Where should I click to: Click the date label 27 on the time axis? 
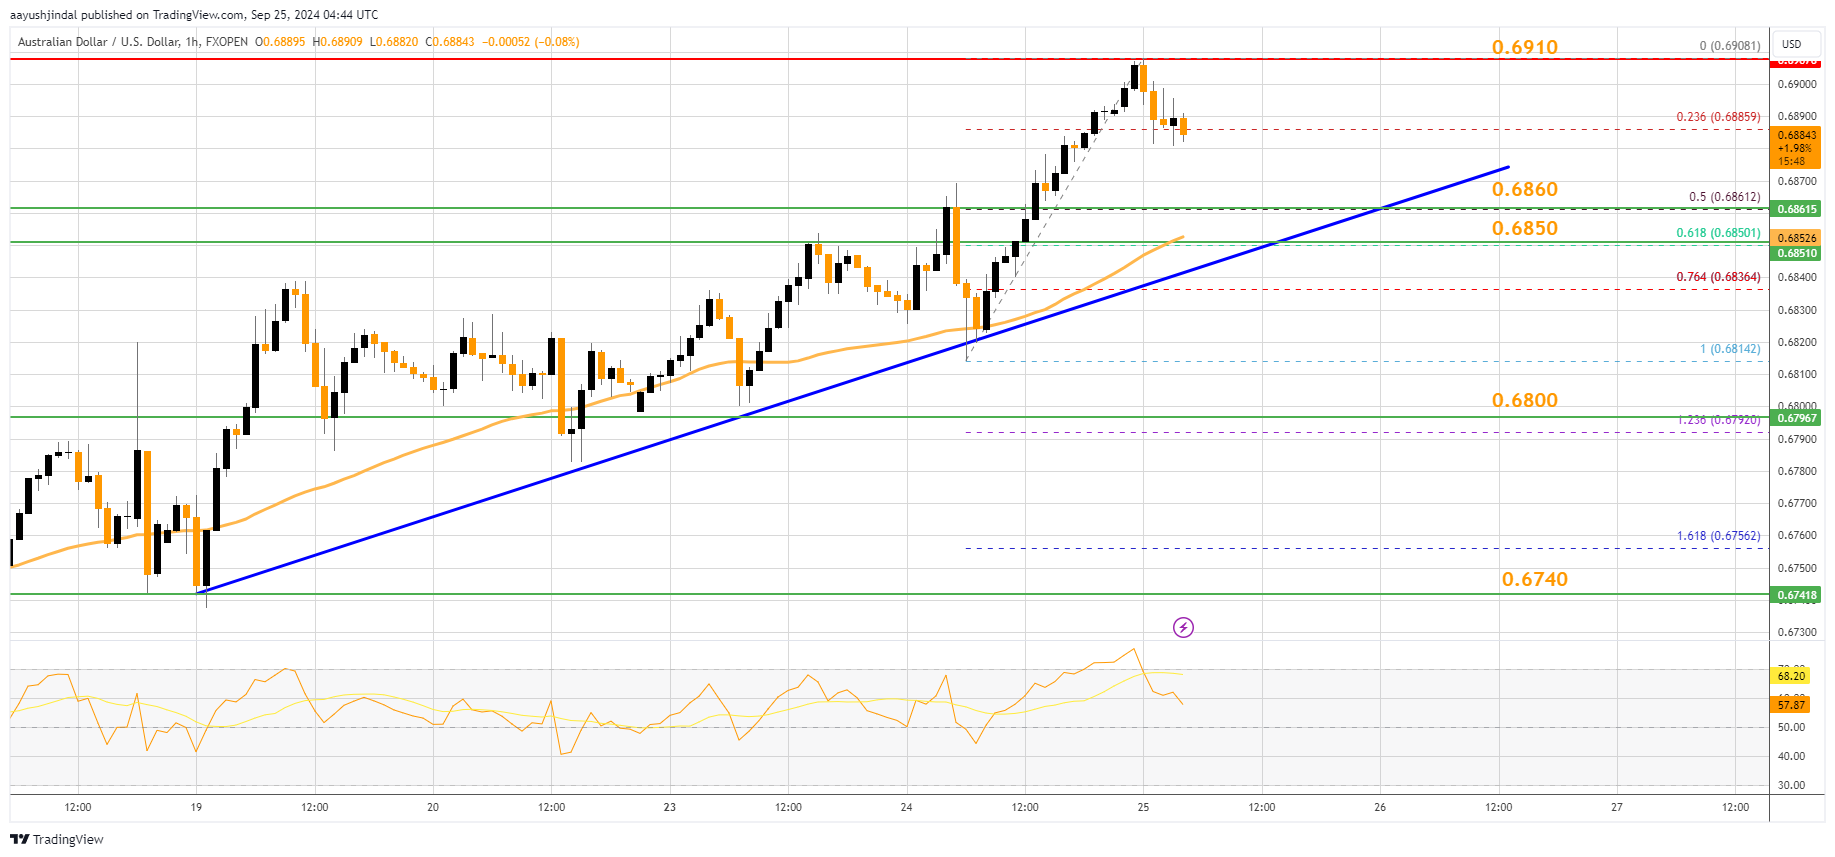1617,807
